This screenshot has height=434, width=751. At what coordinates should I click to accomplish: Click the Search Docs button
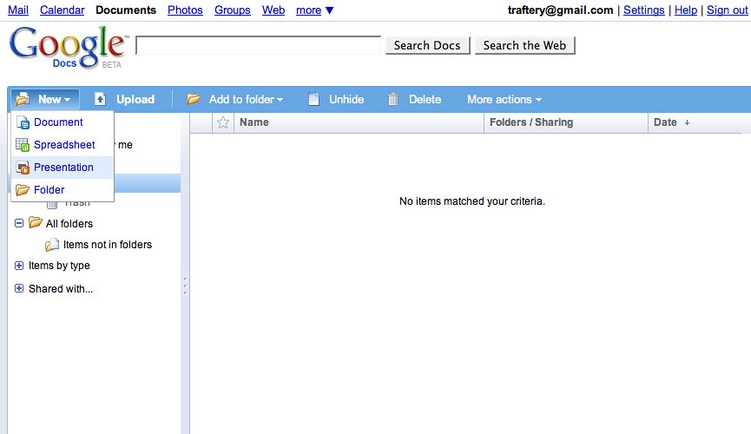coord(427,46)
